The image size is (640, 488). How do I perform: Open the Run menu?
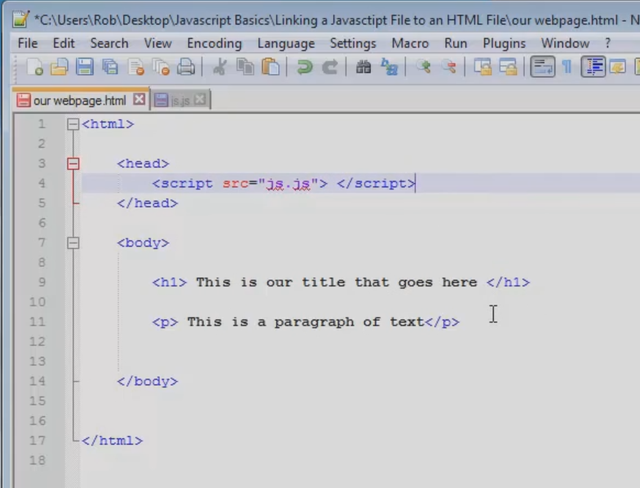coord(456,43)
